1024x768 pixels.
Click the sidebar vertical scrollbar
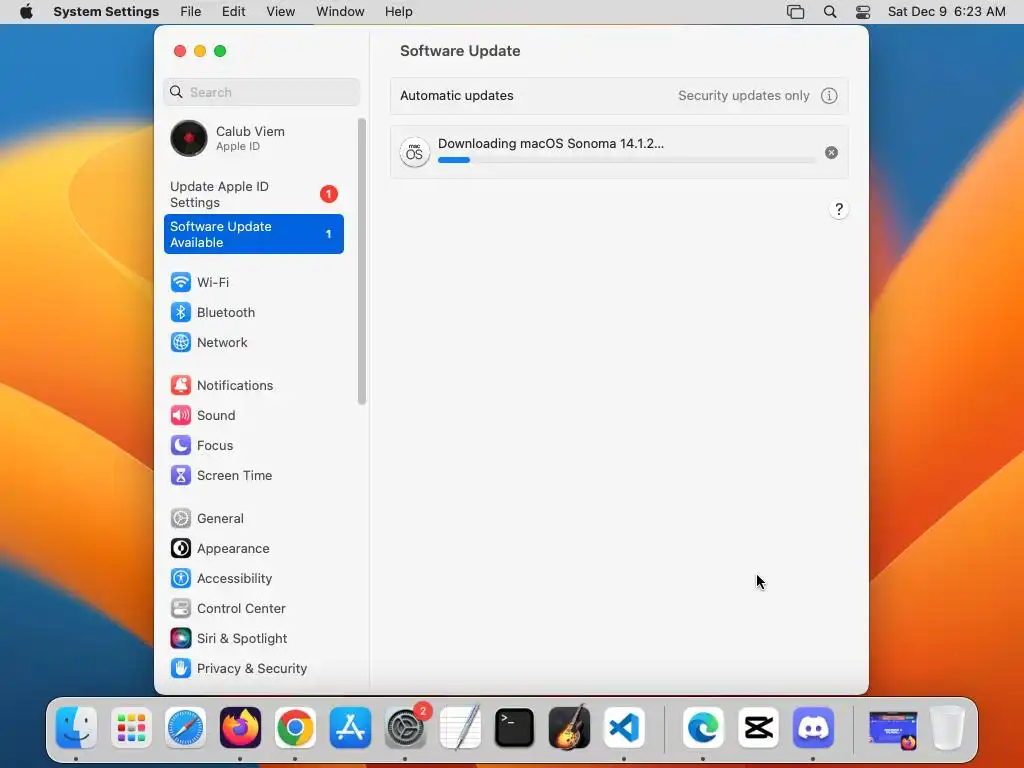[x=362, y=261]
